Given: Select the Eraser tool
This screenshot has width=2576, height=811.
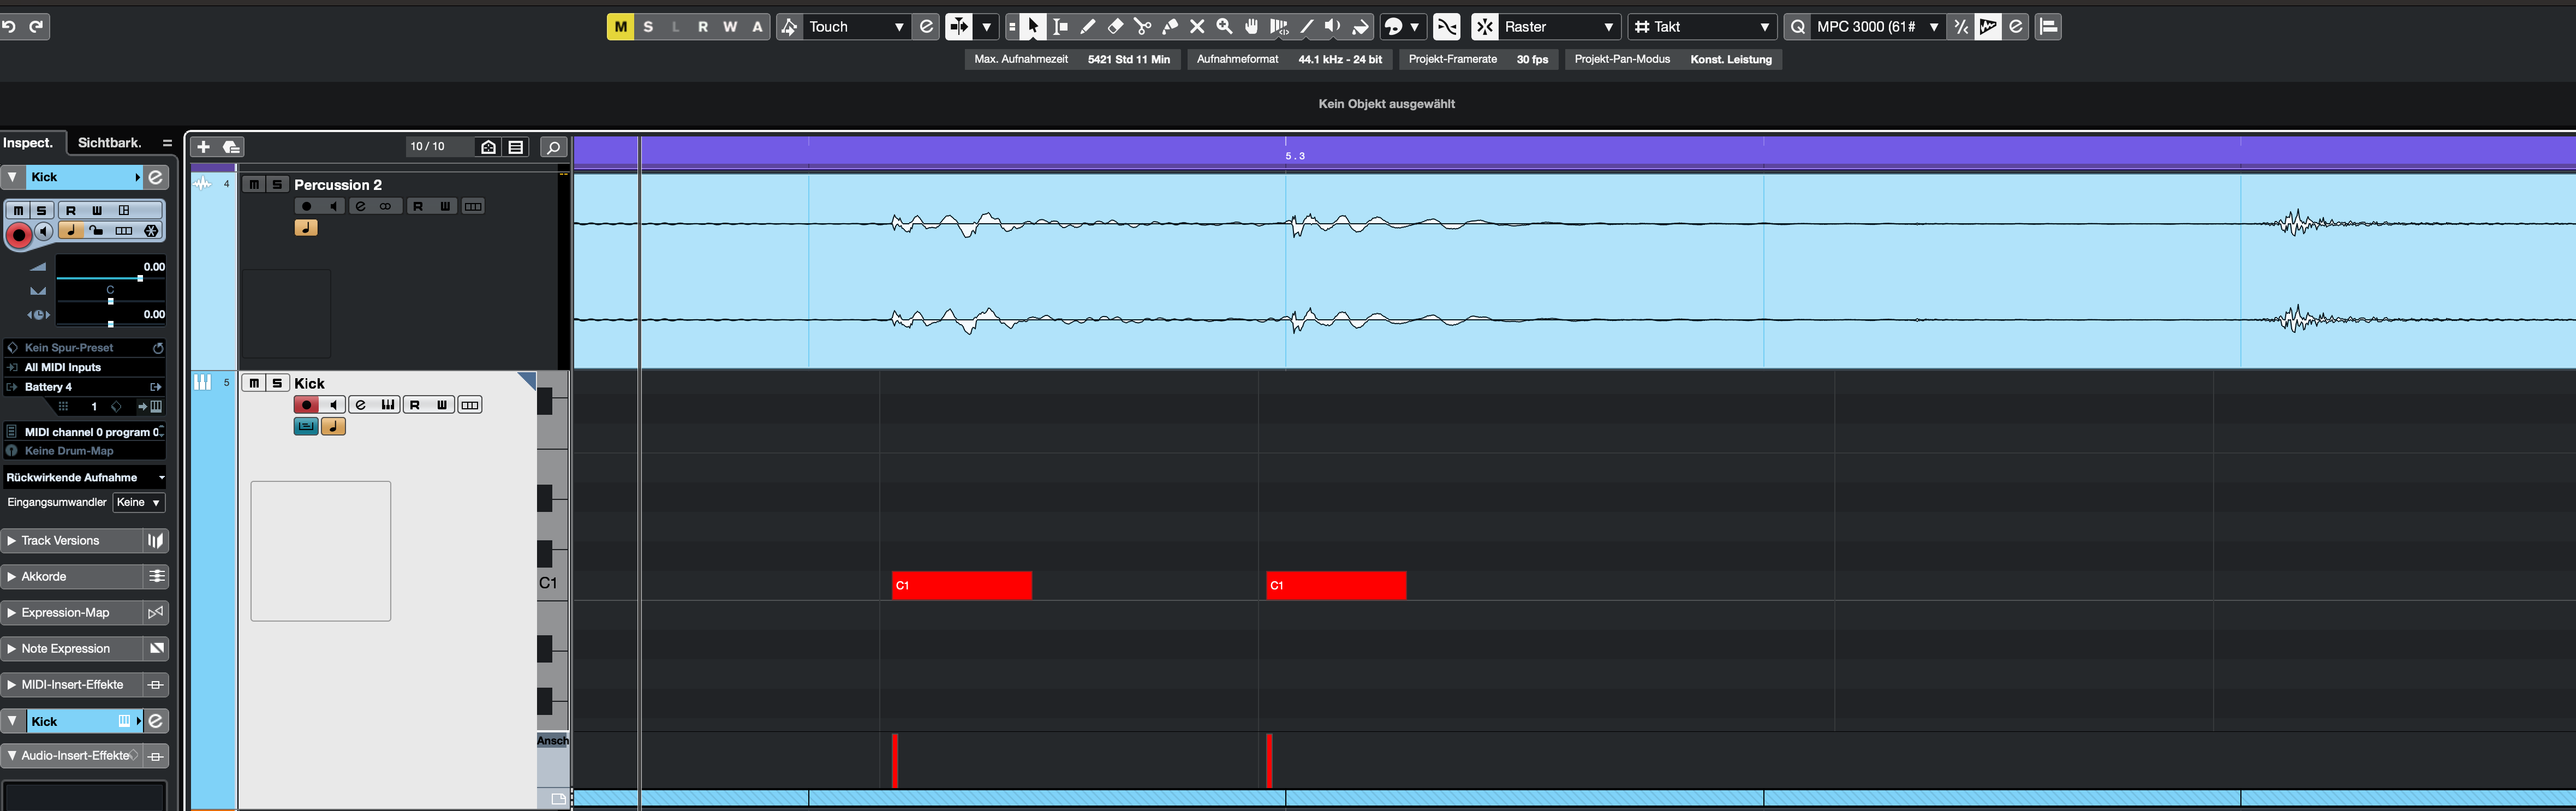Looking at the screenshot, I should [x=1115, y=27].
